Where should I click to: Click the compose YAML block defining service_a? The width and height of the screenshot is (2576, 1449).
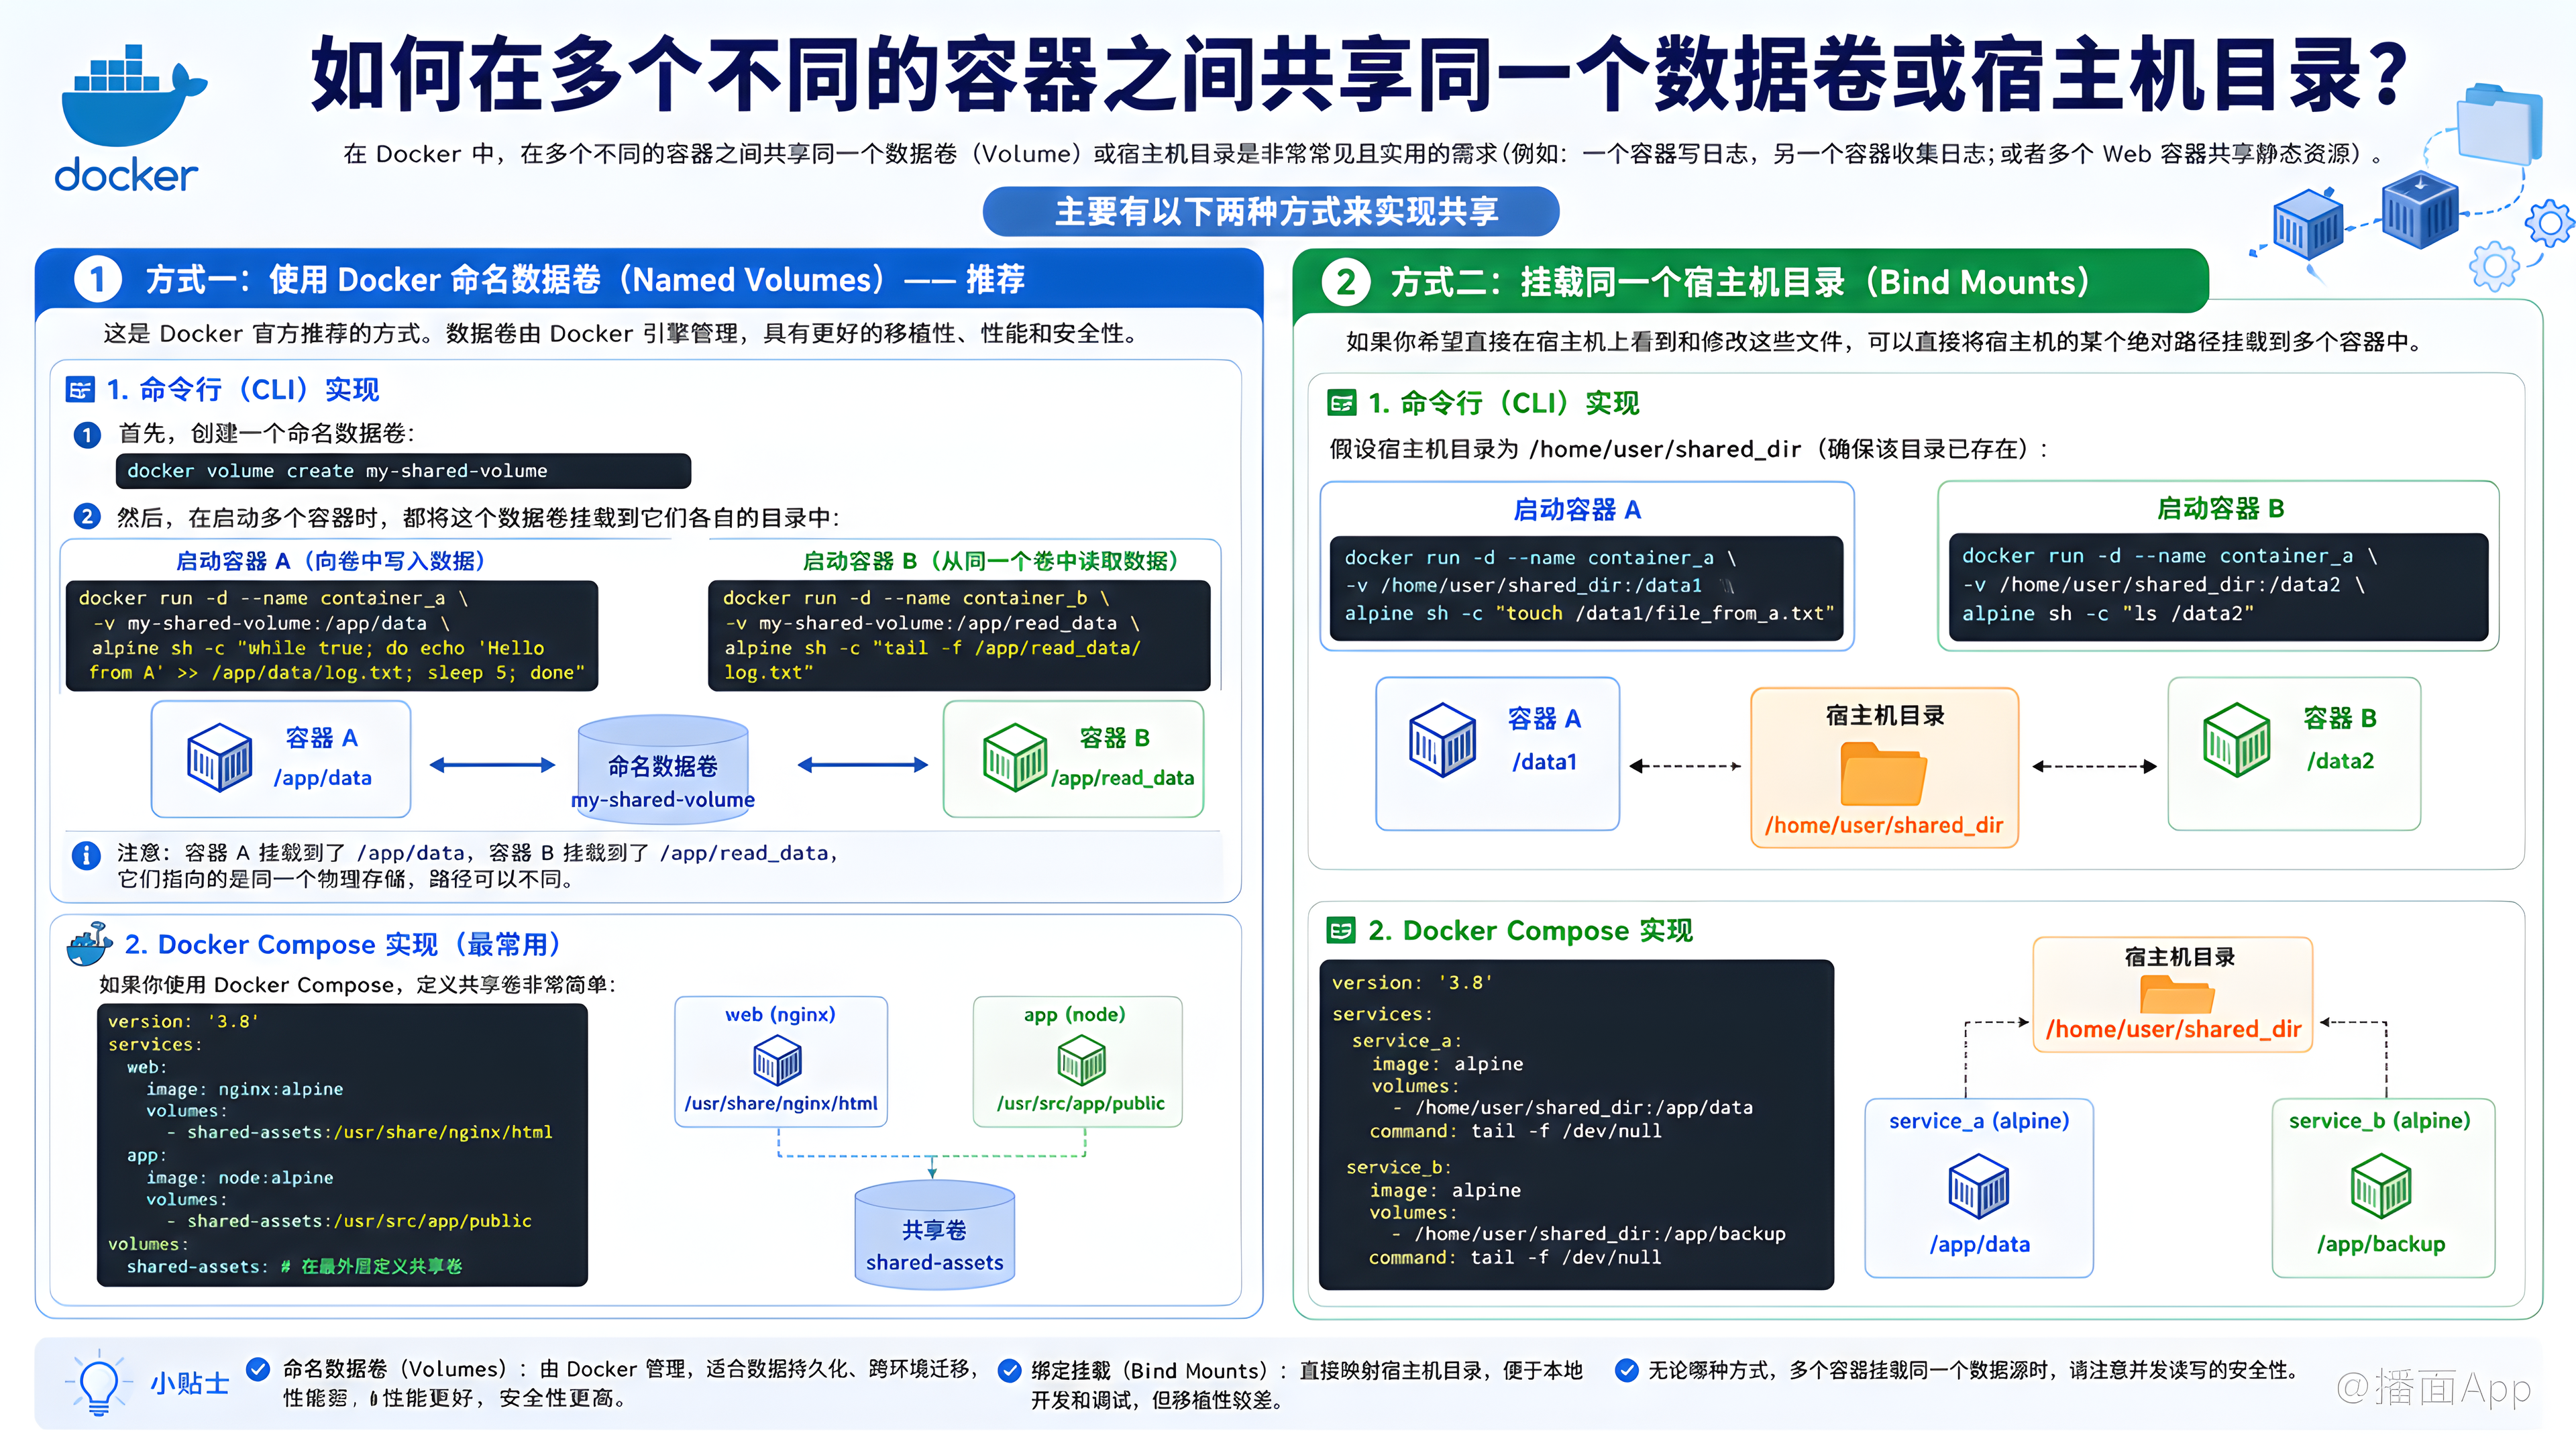click(1576, 1124)
